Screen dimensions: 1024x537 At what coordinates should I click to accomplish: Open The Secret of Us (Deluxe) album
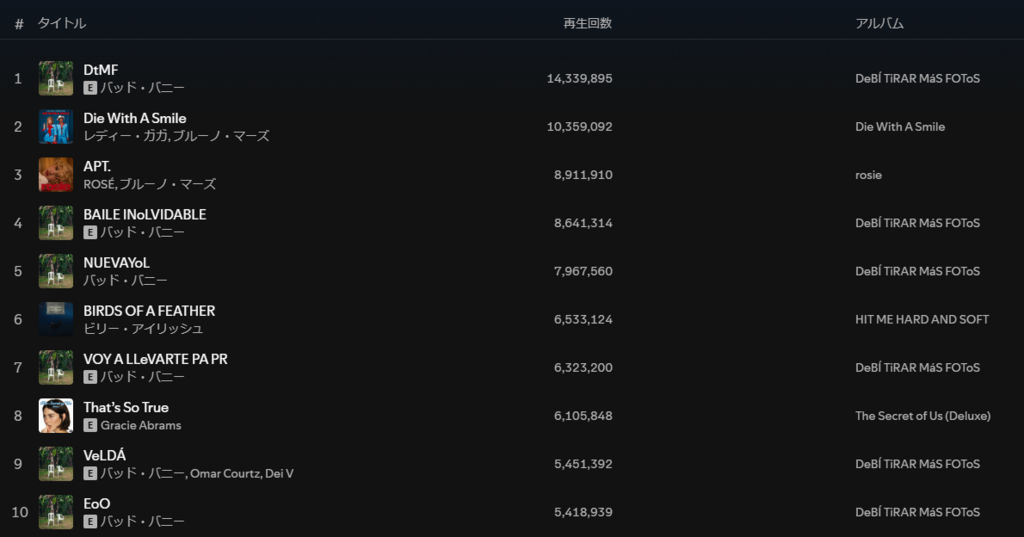922,416
